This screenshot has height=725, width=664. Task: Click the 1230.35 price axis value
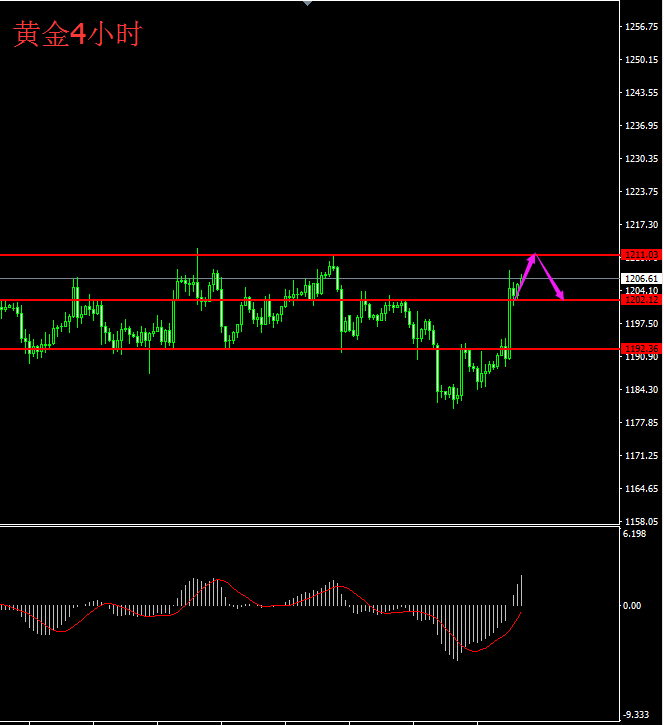[641, 159]
